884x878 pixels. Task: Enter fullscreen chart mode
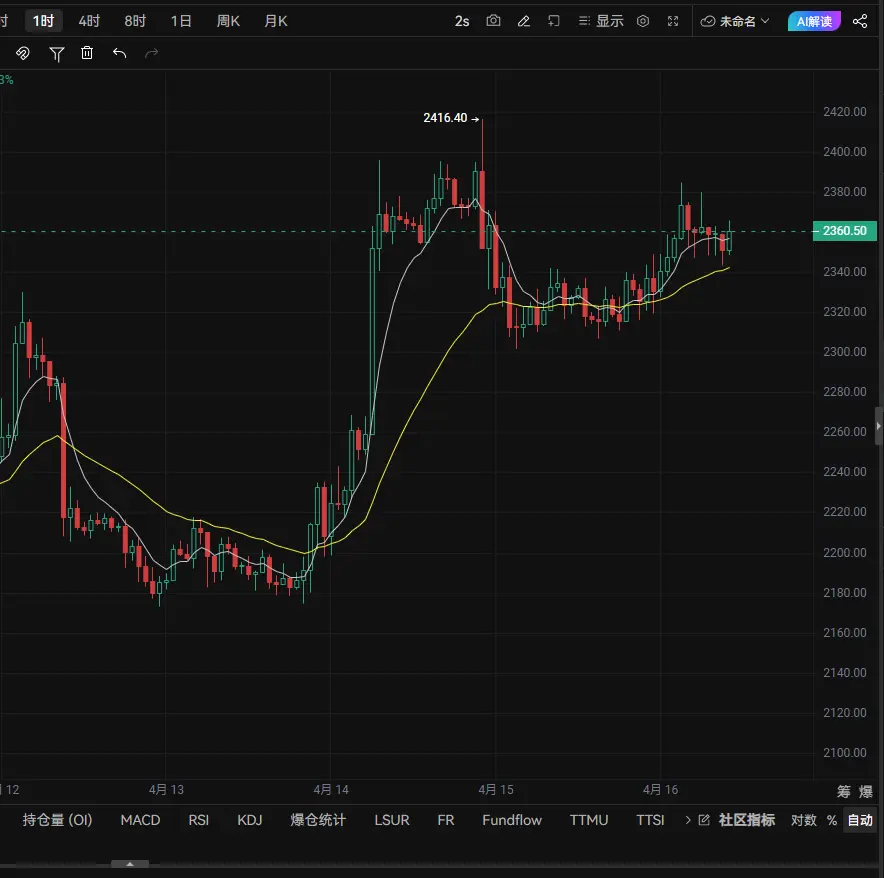[x=673, y=21]
